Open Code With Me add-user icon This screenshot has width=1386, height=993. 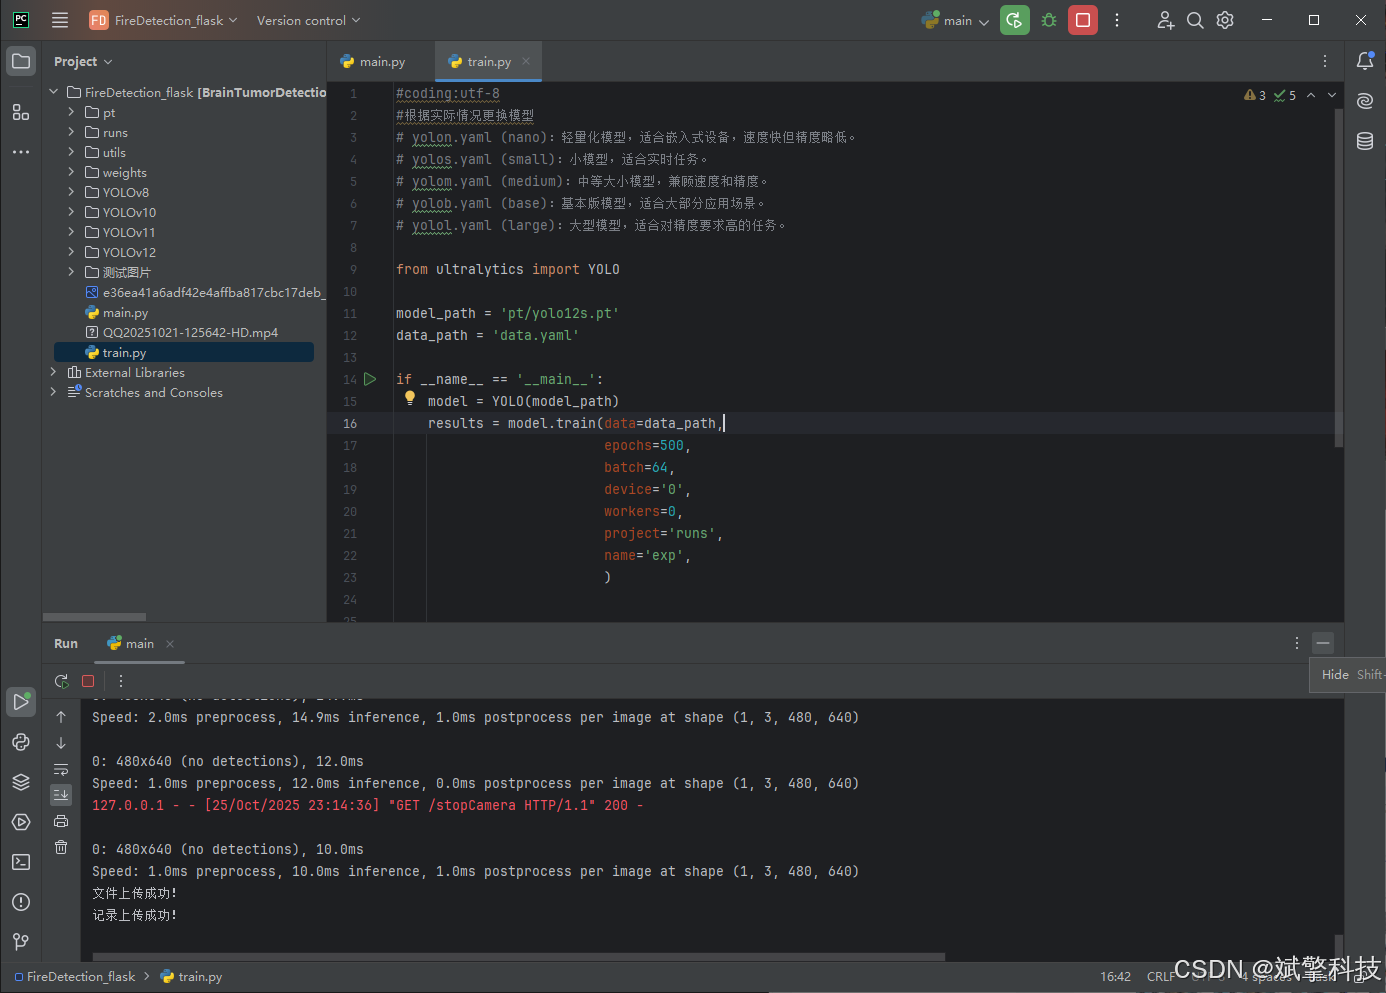click(1165, 20)
